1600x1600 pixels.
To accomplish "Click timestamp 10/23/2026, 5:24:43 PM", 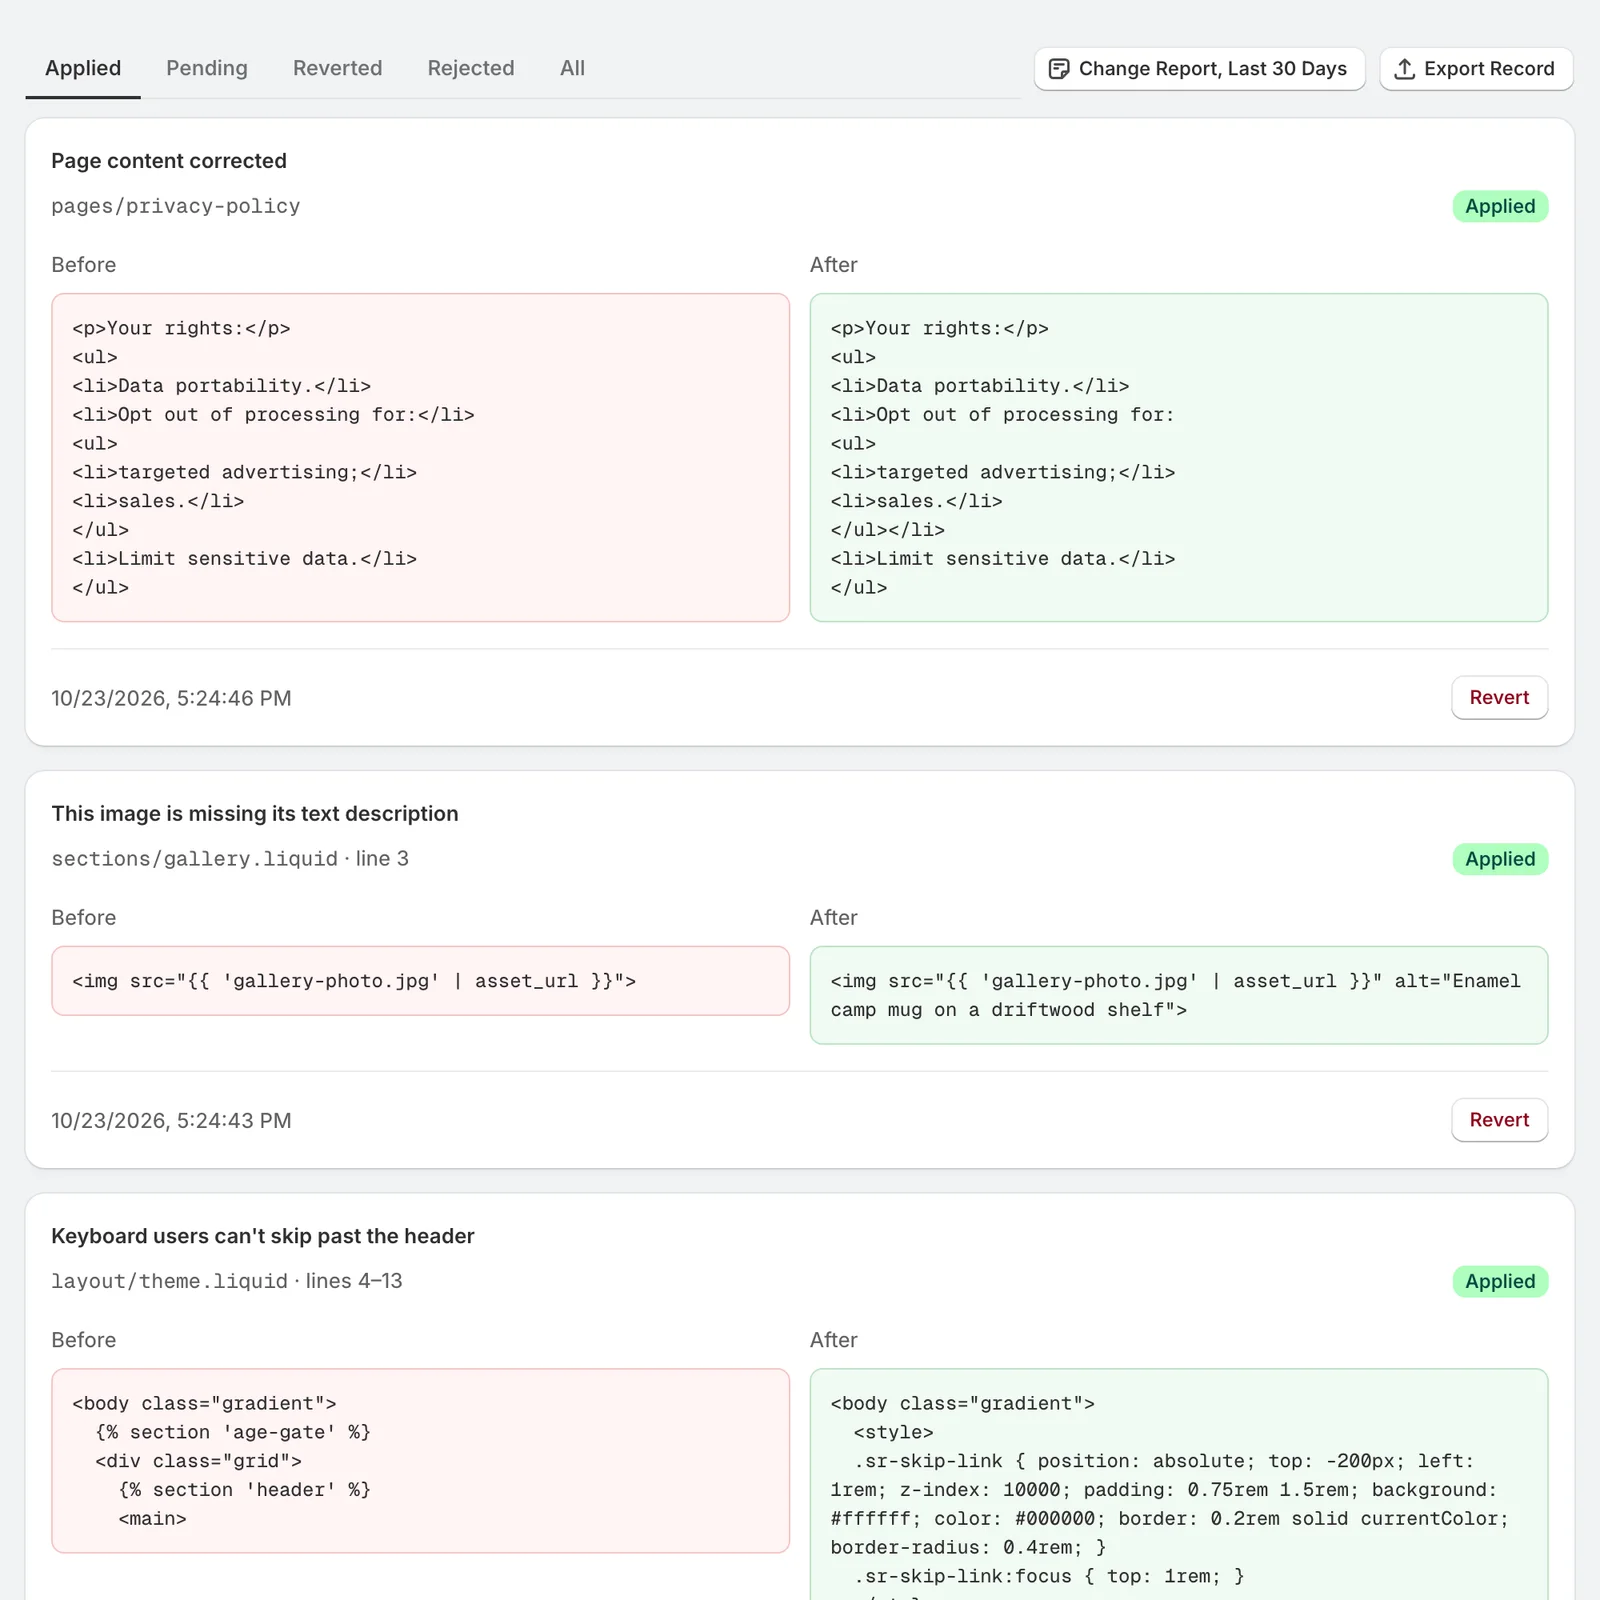I will click(171, 1120).
